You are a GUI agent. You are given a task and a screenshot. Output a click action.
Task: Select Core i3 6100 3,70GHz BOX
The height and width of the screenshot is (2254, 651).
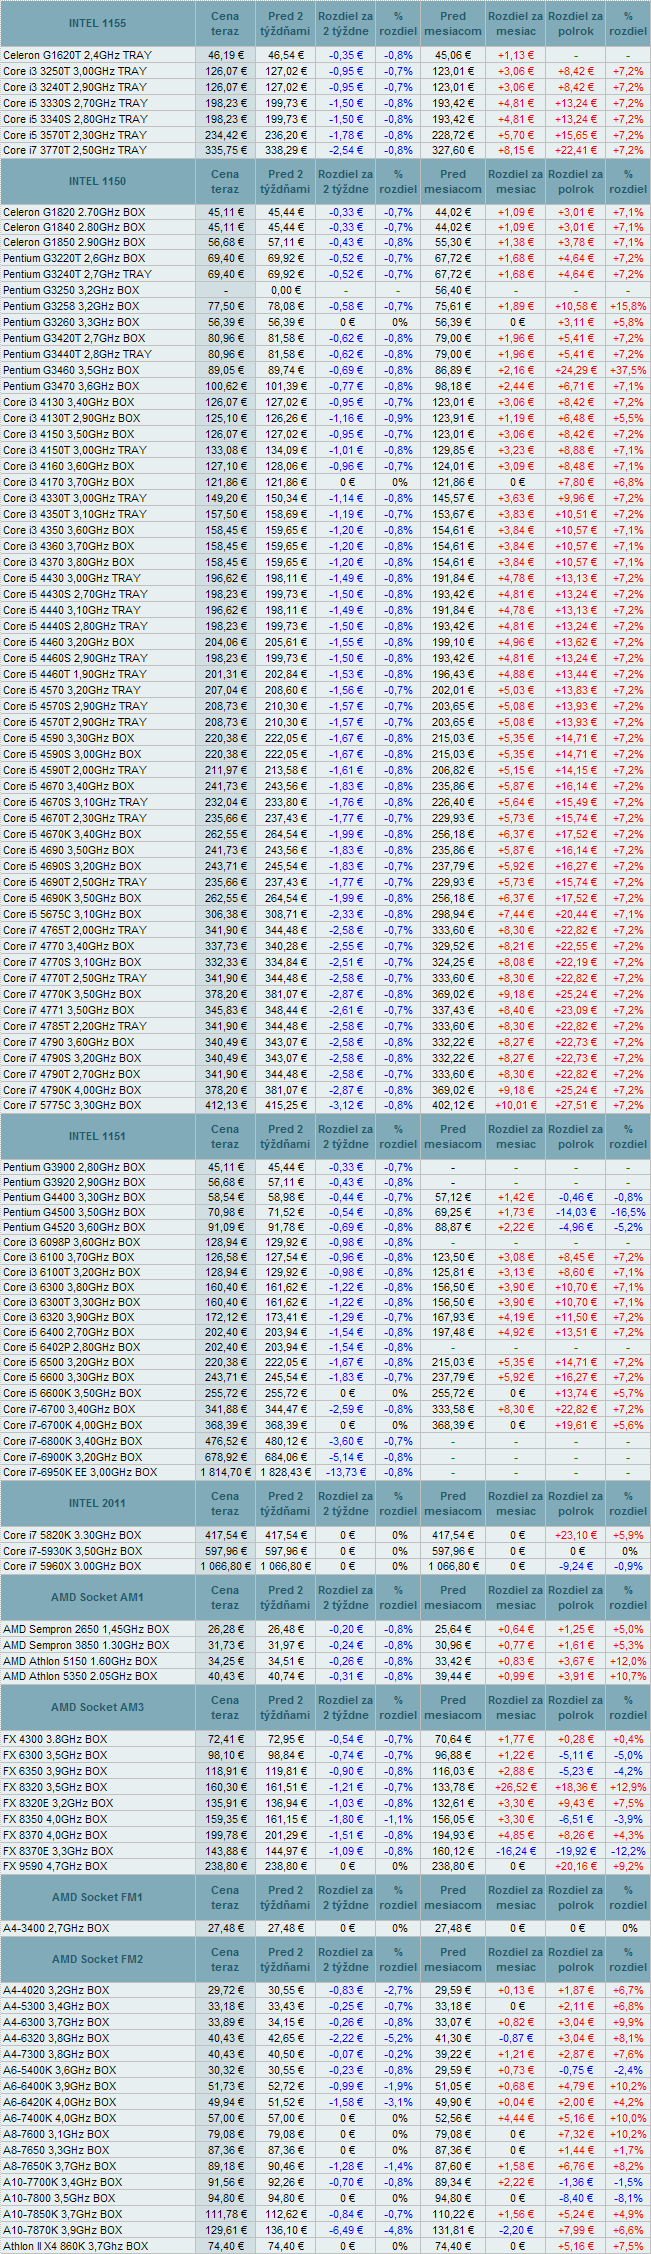[x=69, y=1257]
